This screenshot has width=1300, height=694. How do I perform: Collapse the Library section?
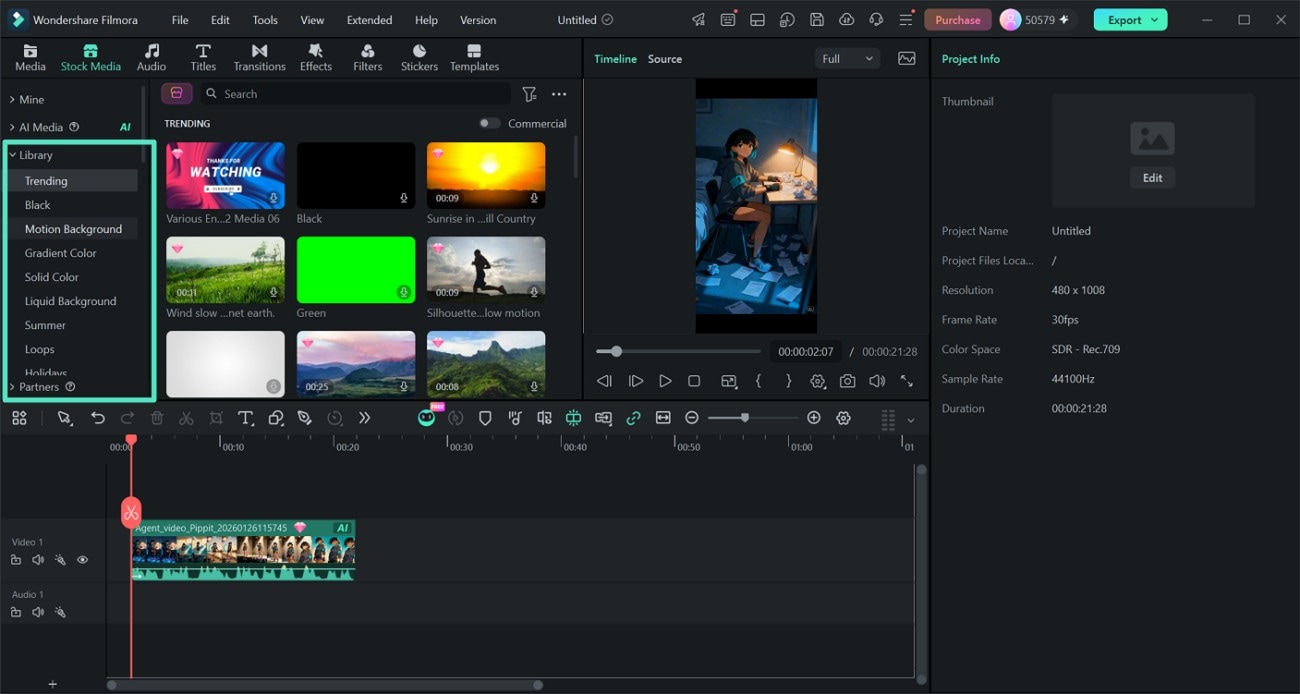click(x=12, y=155)
